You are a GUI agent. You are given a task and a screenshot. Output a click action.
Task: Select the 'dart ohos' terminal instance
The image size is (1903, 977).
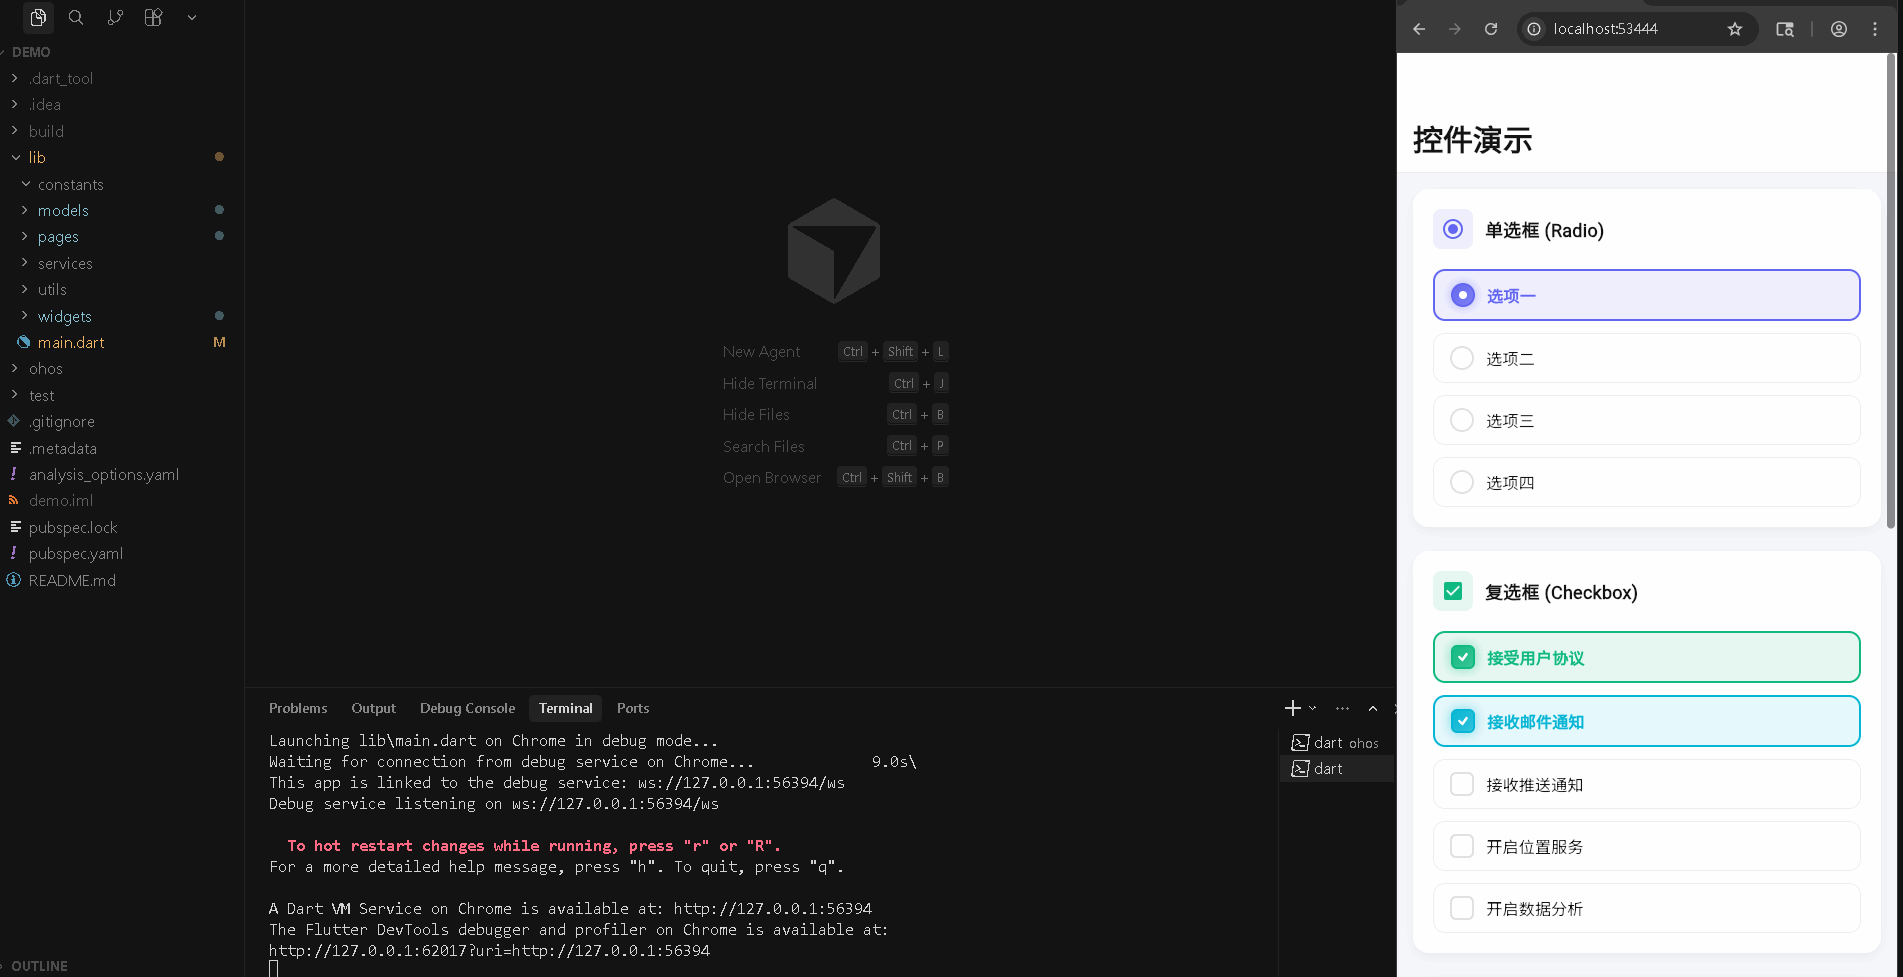[x=1336, y=742]
